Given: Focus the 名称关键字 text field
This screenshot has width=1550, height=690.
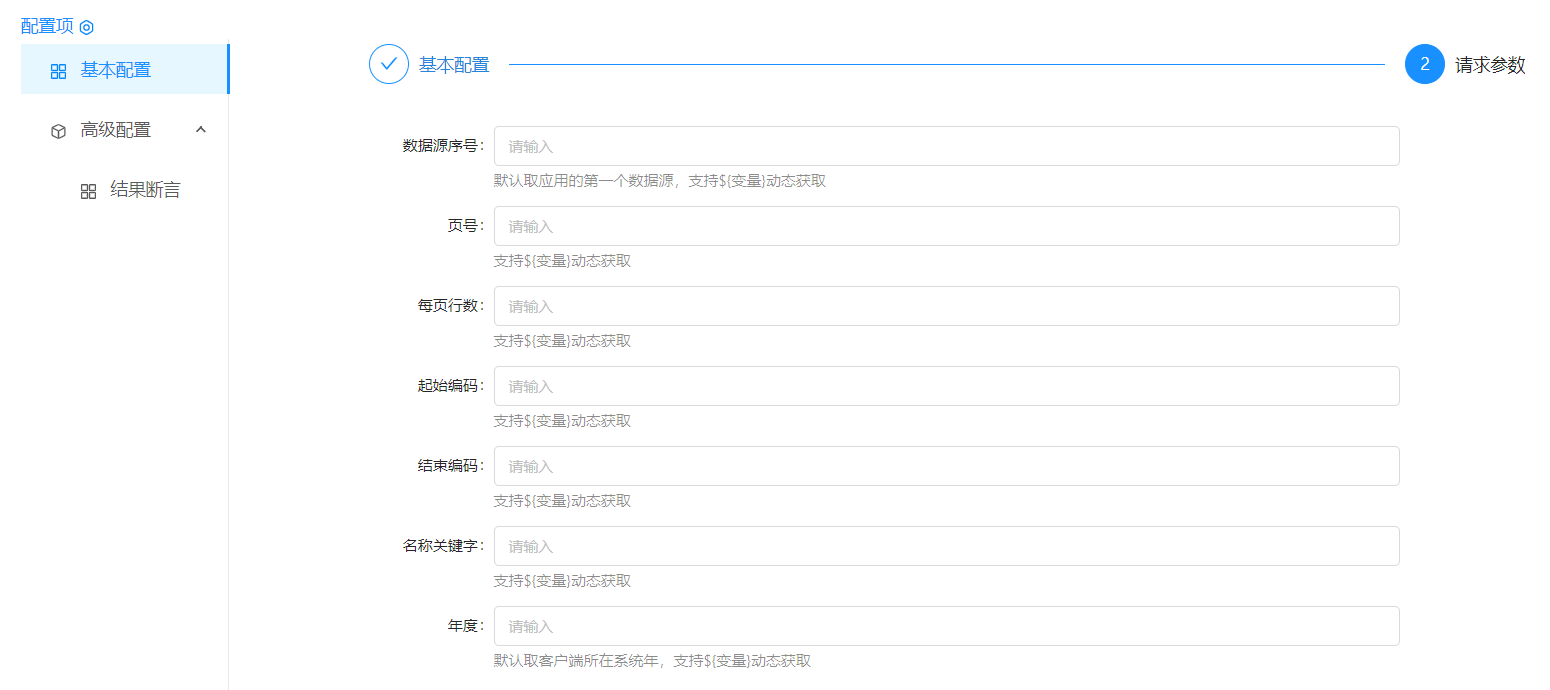Looking at the screenshot, I should pyautogui.click(x=946, y=546).
